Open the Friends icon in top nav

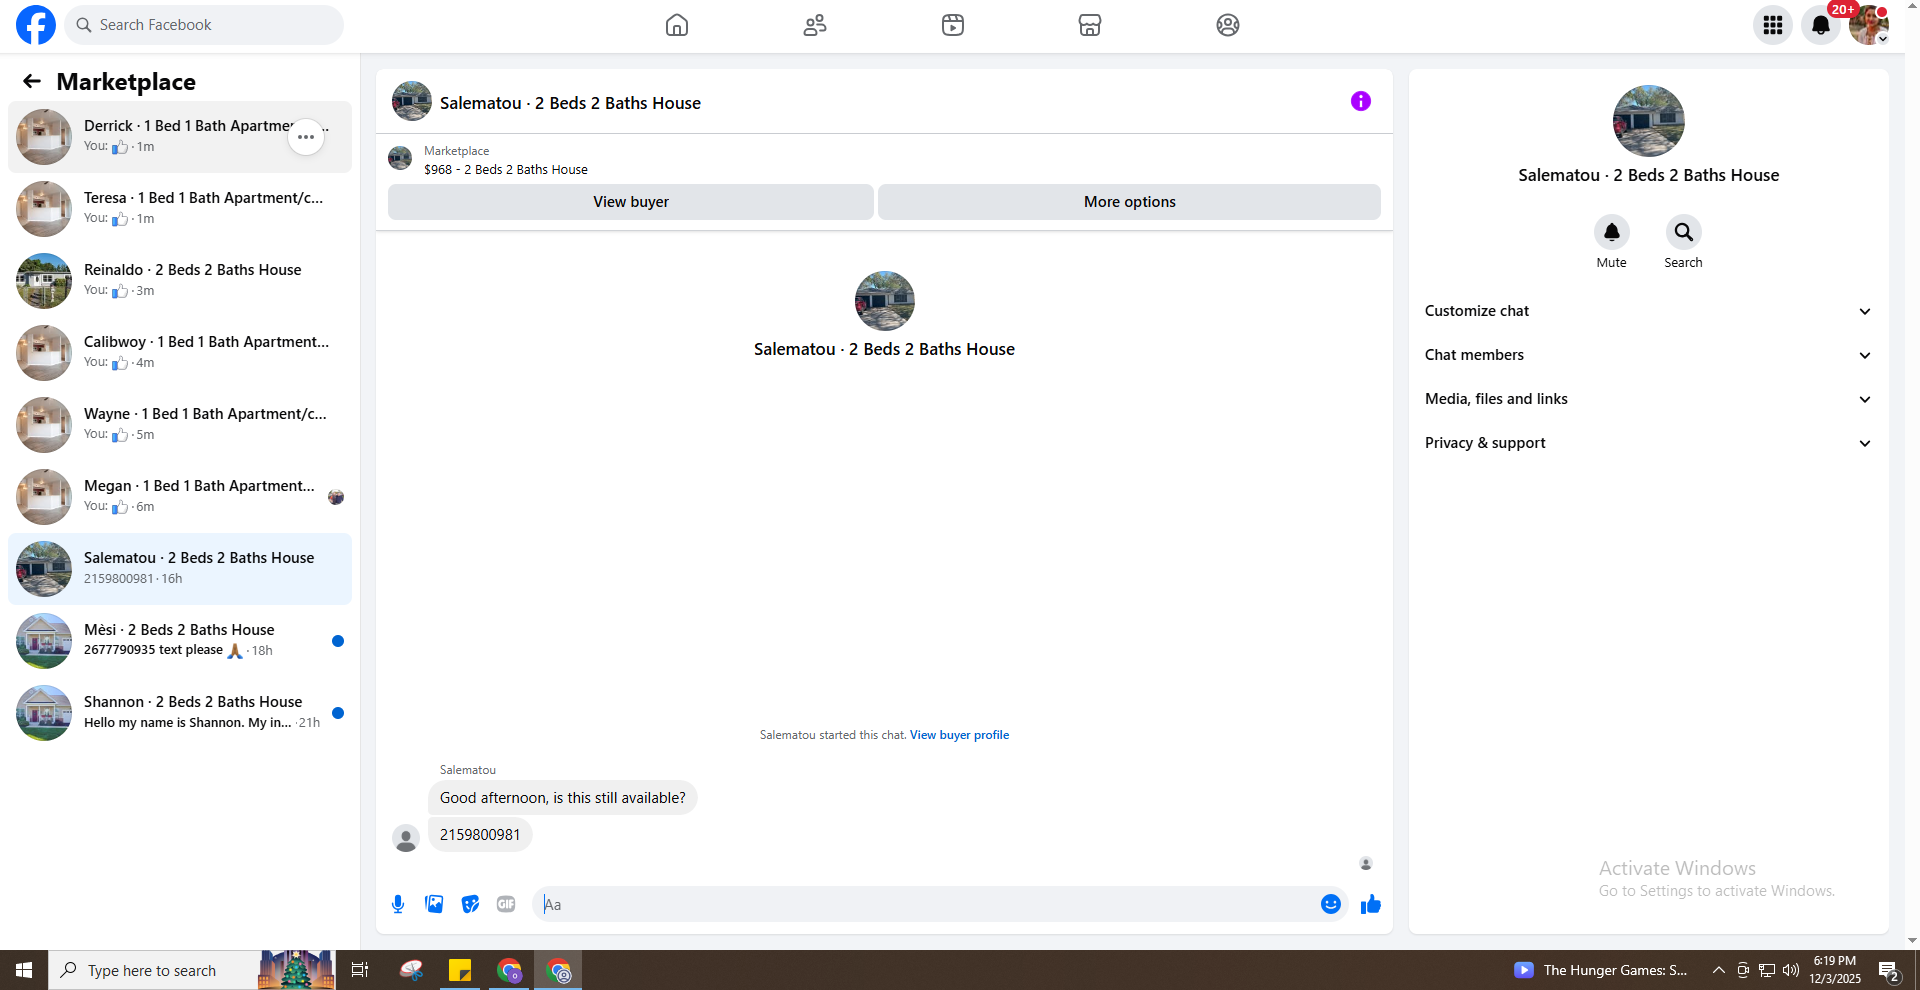tap(815, 25)
